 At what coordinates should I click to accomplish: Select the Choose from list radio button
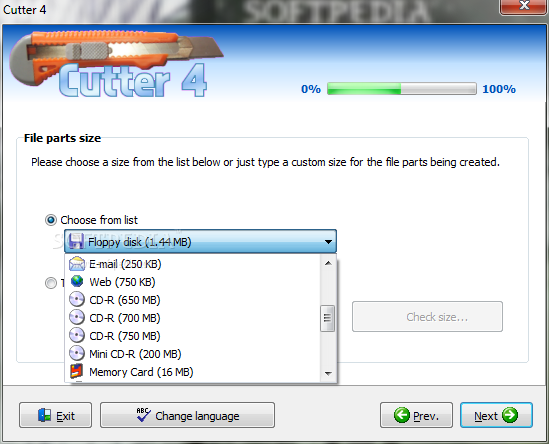tap(51, 220)
